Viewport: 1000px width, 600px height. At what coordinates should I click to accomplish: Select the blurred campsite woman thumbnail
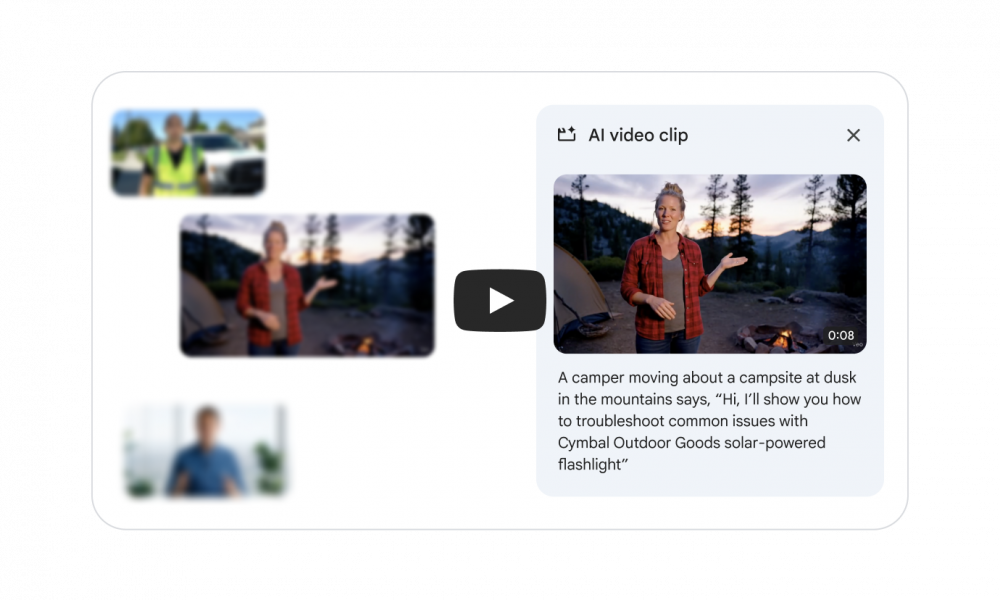(x=307, y=285)
